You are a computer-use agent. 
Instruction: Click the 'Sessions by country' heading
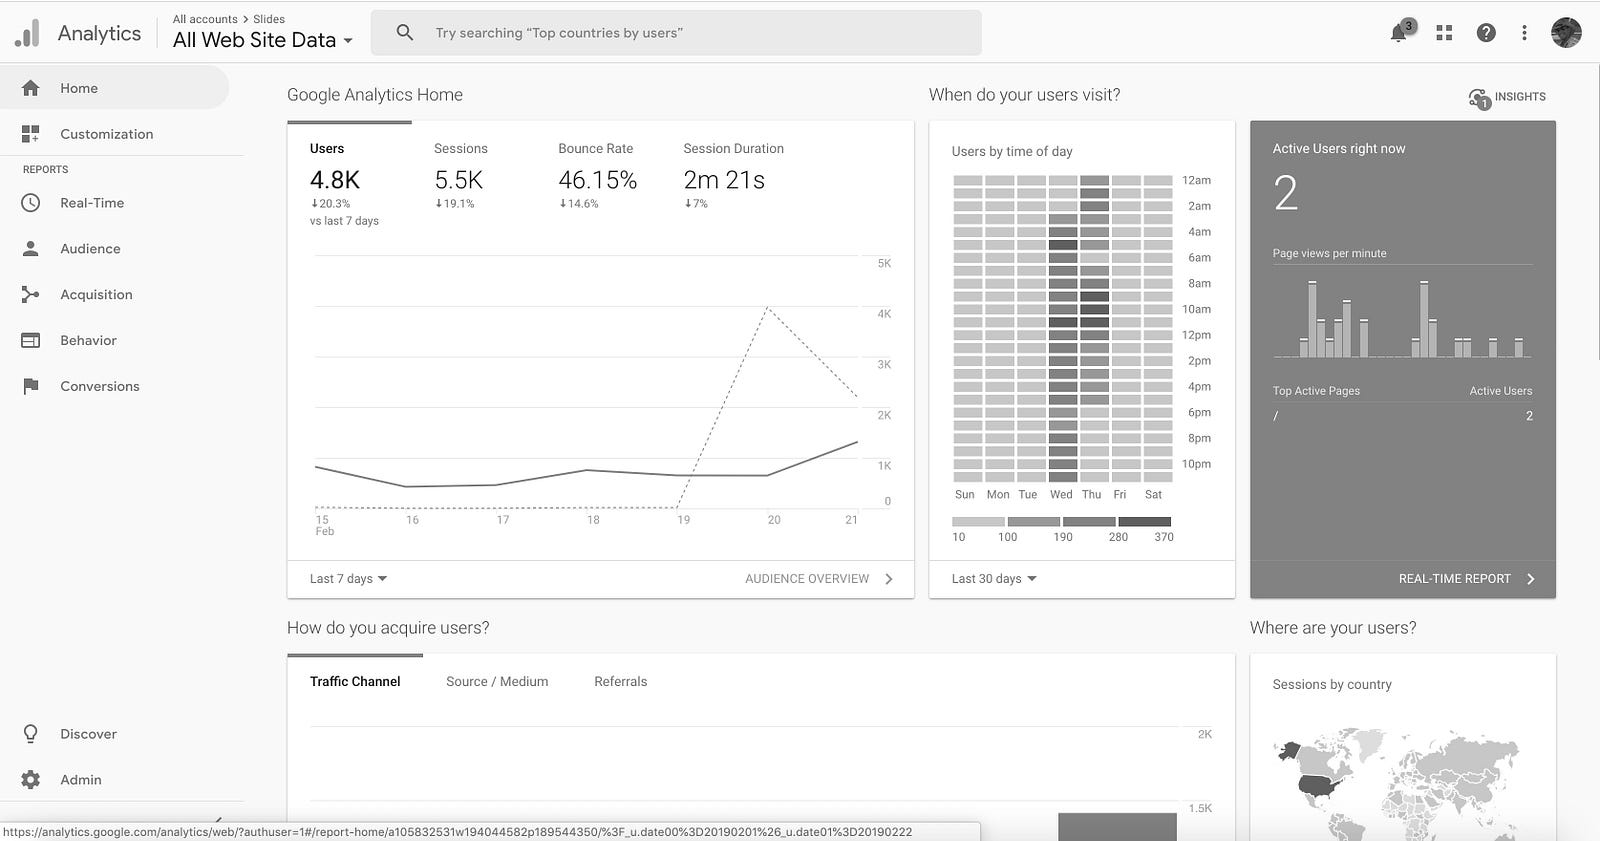point(1332,685)
